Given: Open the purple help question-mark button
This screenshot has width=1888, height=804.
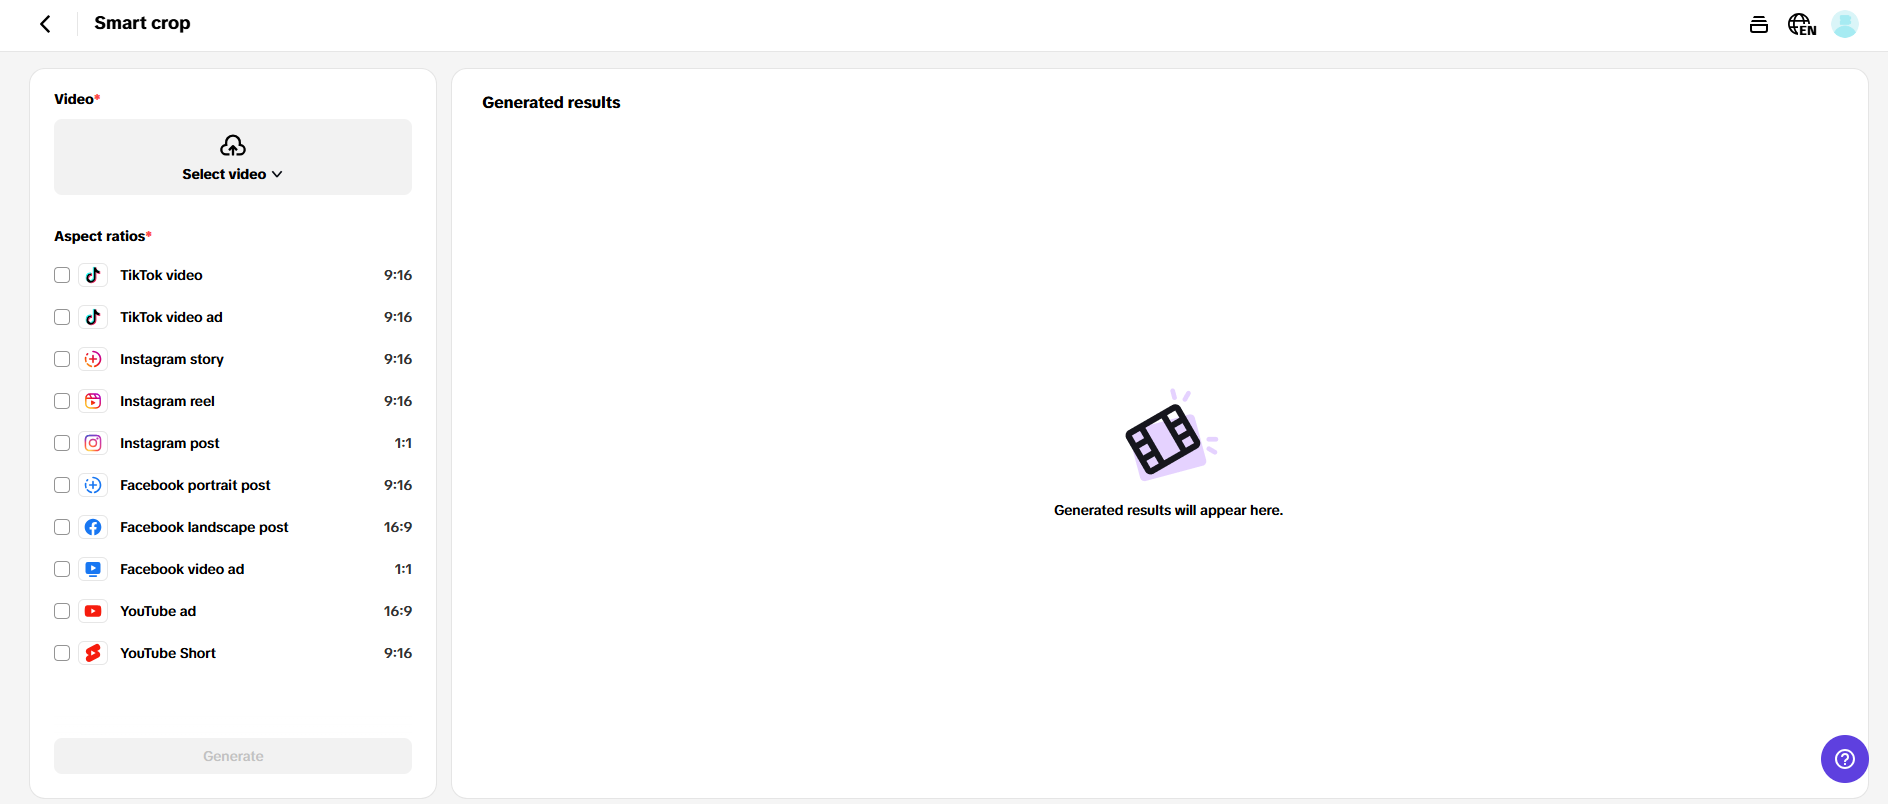Looking at the screenshot, I should click(x=1845, y=759).
